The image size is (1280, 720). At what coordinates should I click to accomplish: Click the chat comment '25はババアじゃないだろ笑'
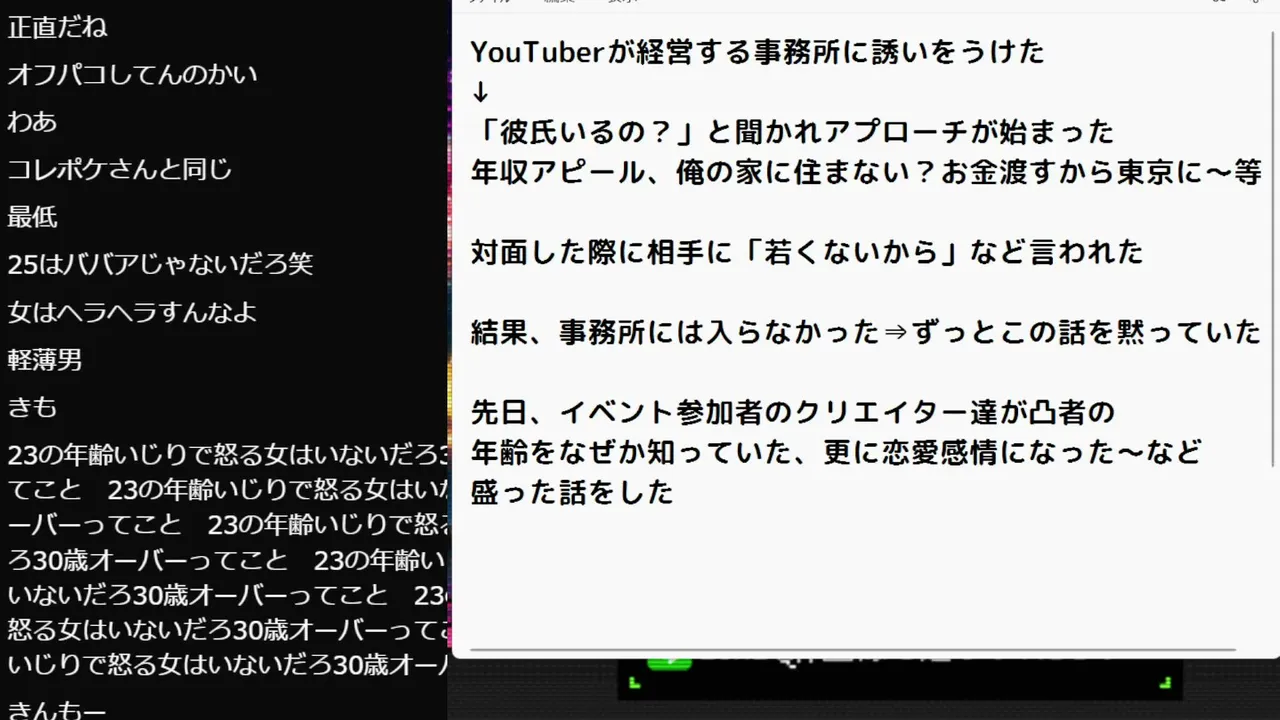tap(160, 264)
